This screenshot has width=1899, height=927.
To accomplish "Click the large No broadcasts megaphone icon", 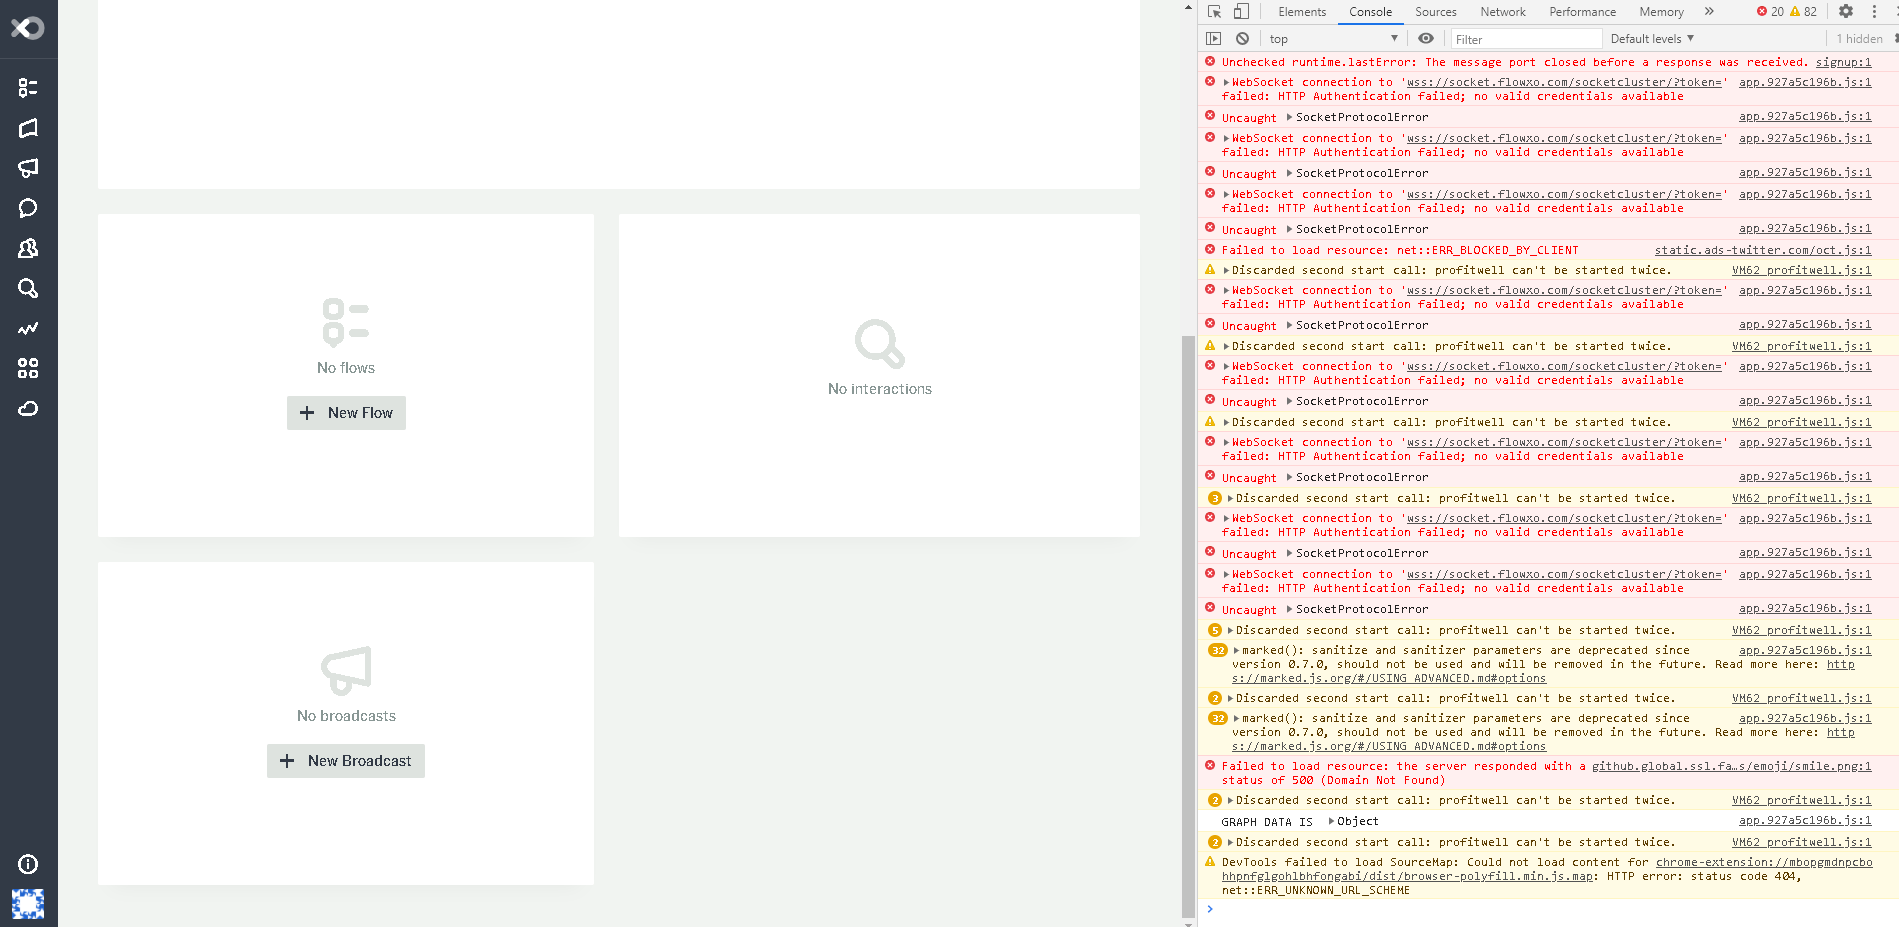I will point(346,670).
